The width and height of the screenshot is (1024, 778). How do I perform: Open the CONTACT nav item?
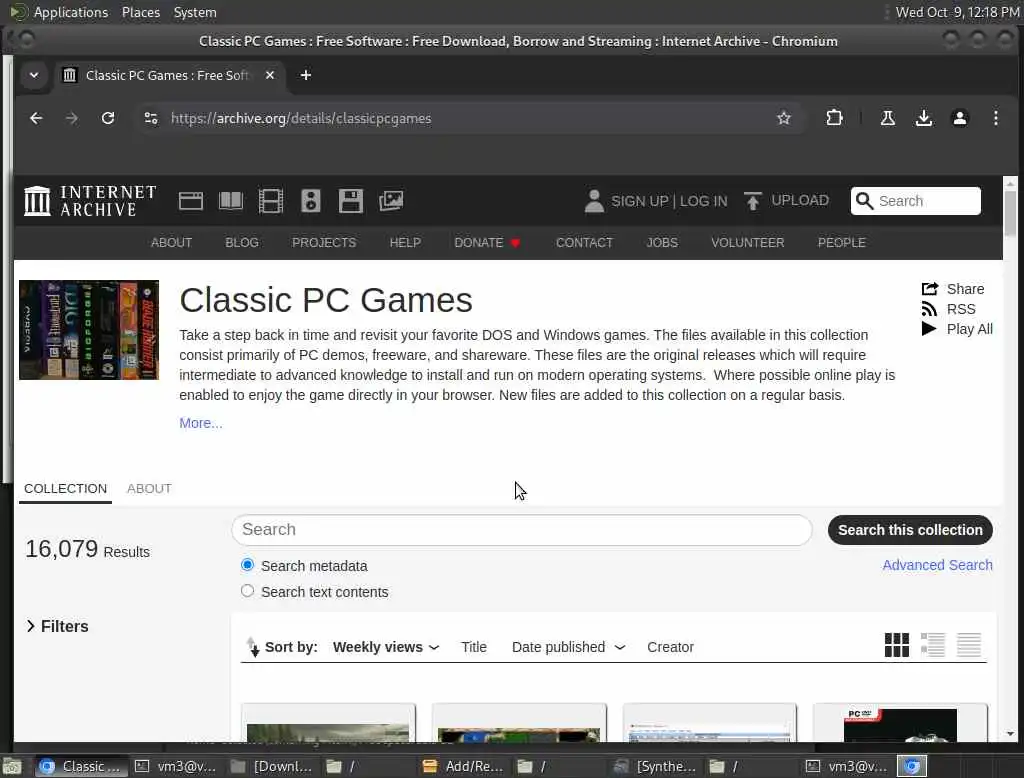click(x=584, y=242)
